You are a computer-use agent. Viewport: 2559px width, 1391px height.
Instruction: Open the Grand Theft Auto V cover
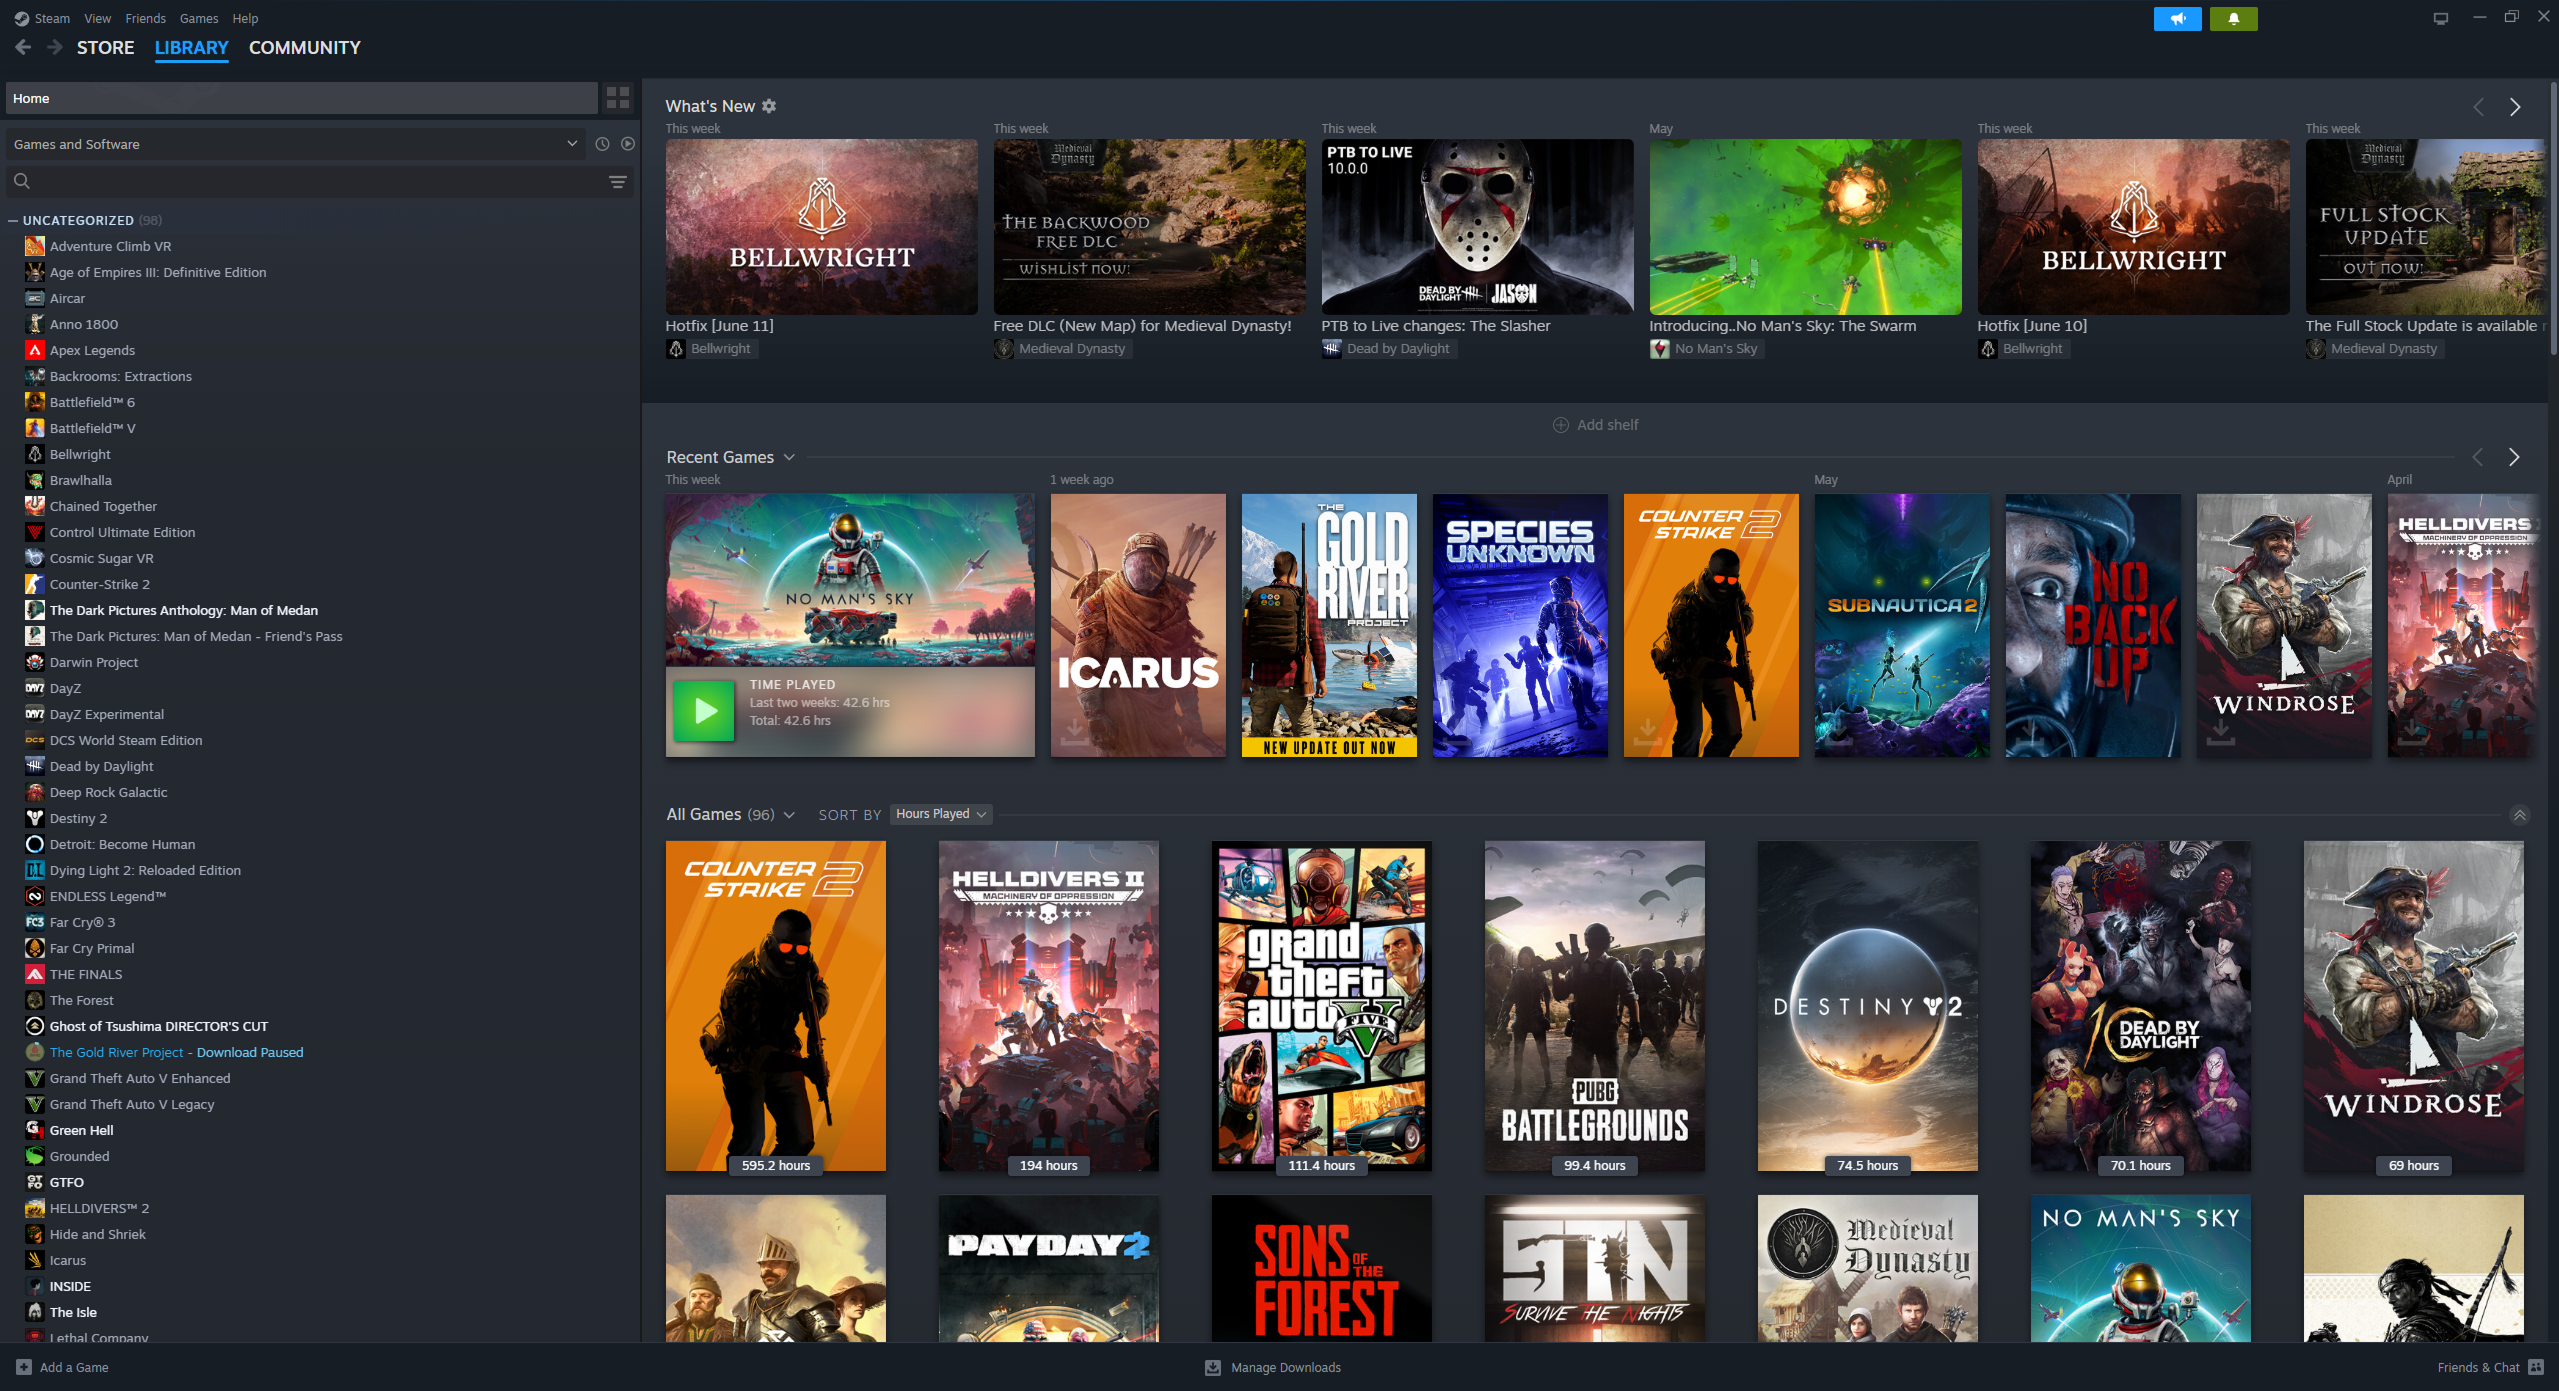(x=1321, y=1005)
